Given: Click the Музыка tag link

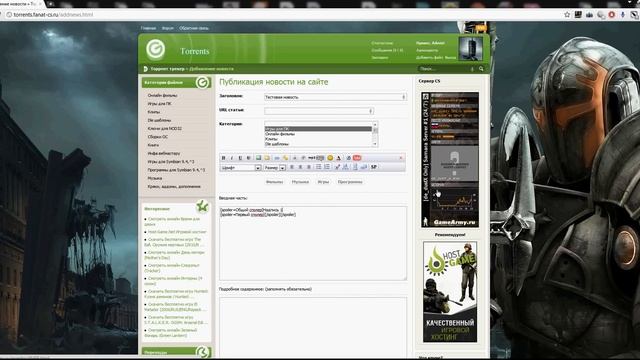Looking at the screenshot, I should [300, 182].
